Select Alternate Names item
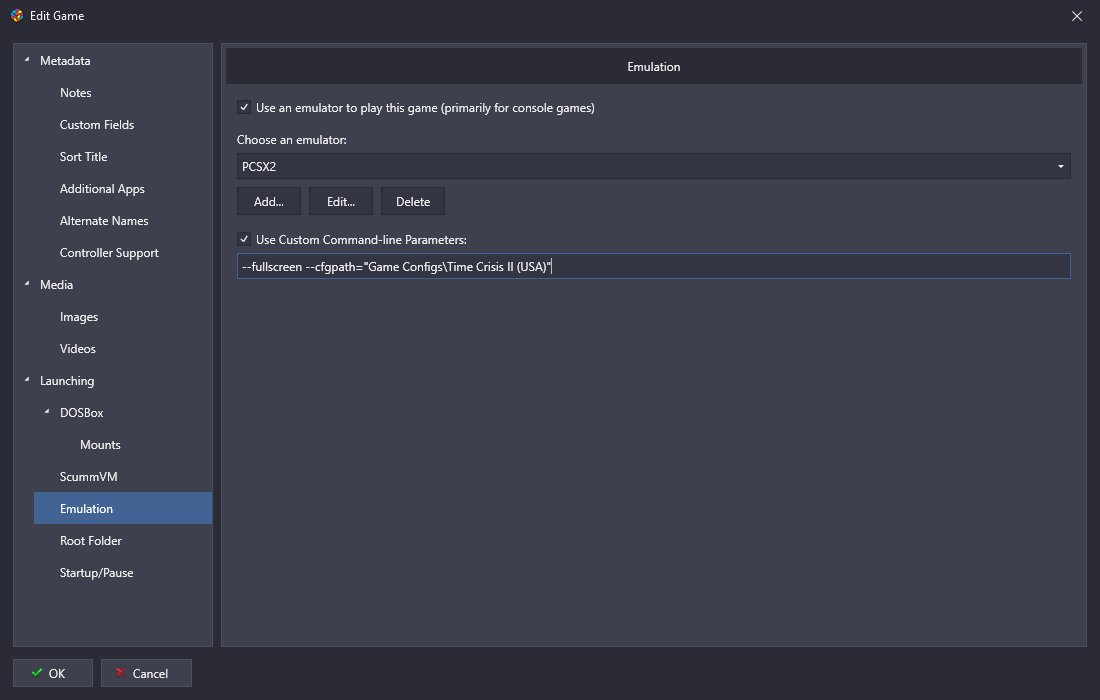This screenshot has width=1100, height=700. (104, 221)
